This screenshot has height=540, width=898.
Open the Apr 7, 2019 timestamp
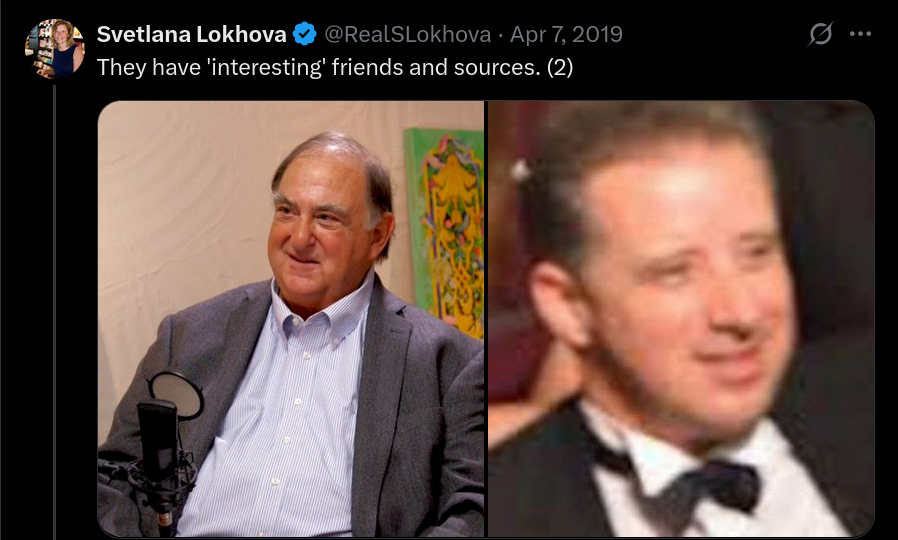566,34
